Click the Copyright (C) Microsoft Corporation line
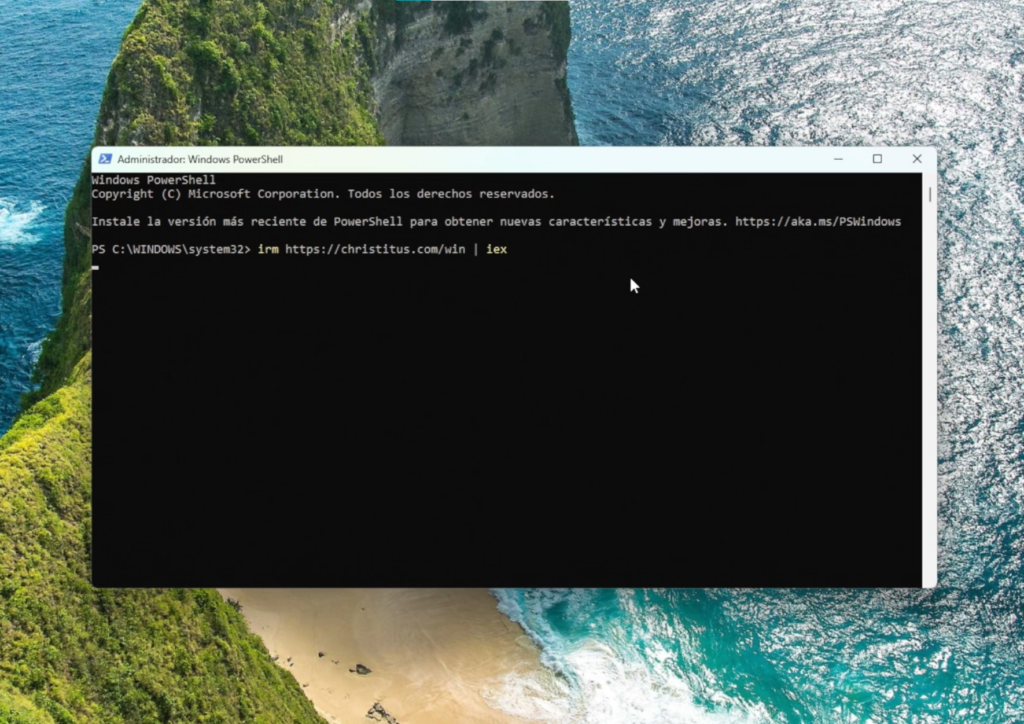1024x724 pixels. pyautogui.click(x=323, y=194)
